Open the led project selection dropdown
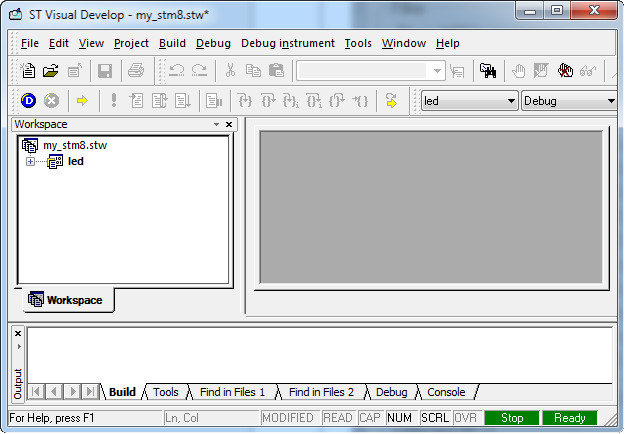The width and height of the screenshot is (625, 434). coord(511,101)
